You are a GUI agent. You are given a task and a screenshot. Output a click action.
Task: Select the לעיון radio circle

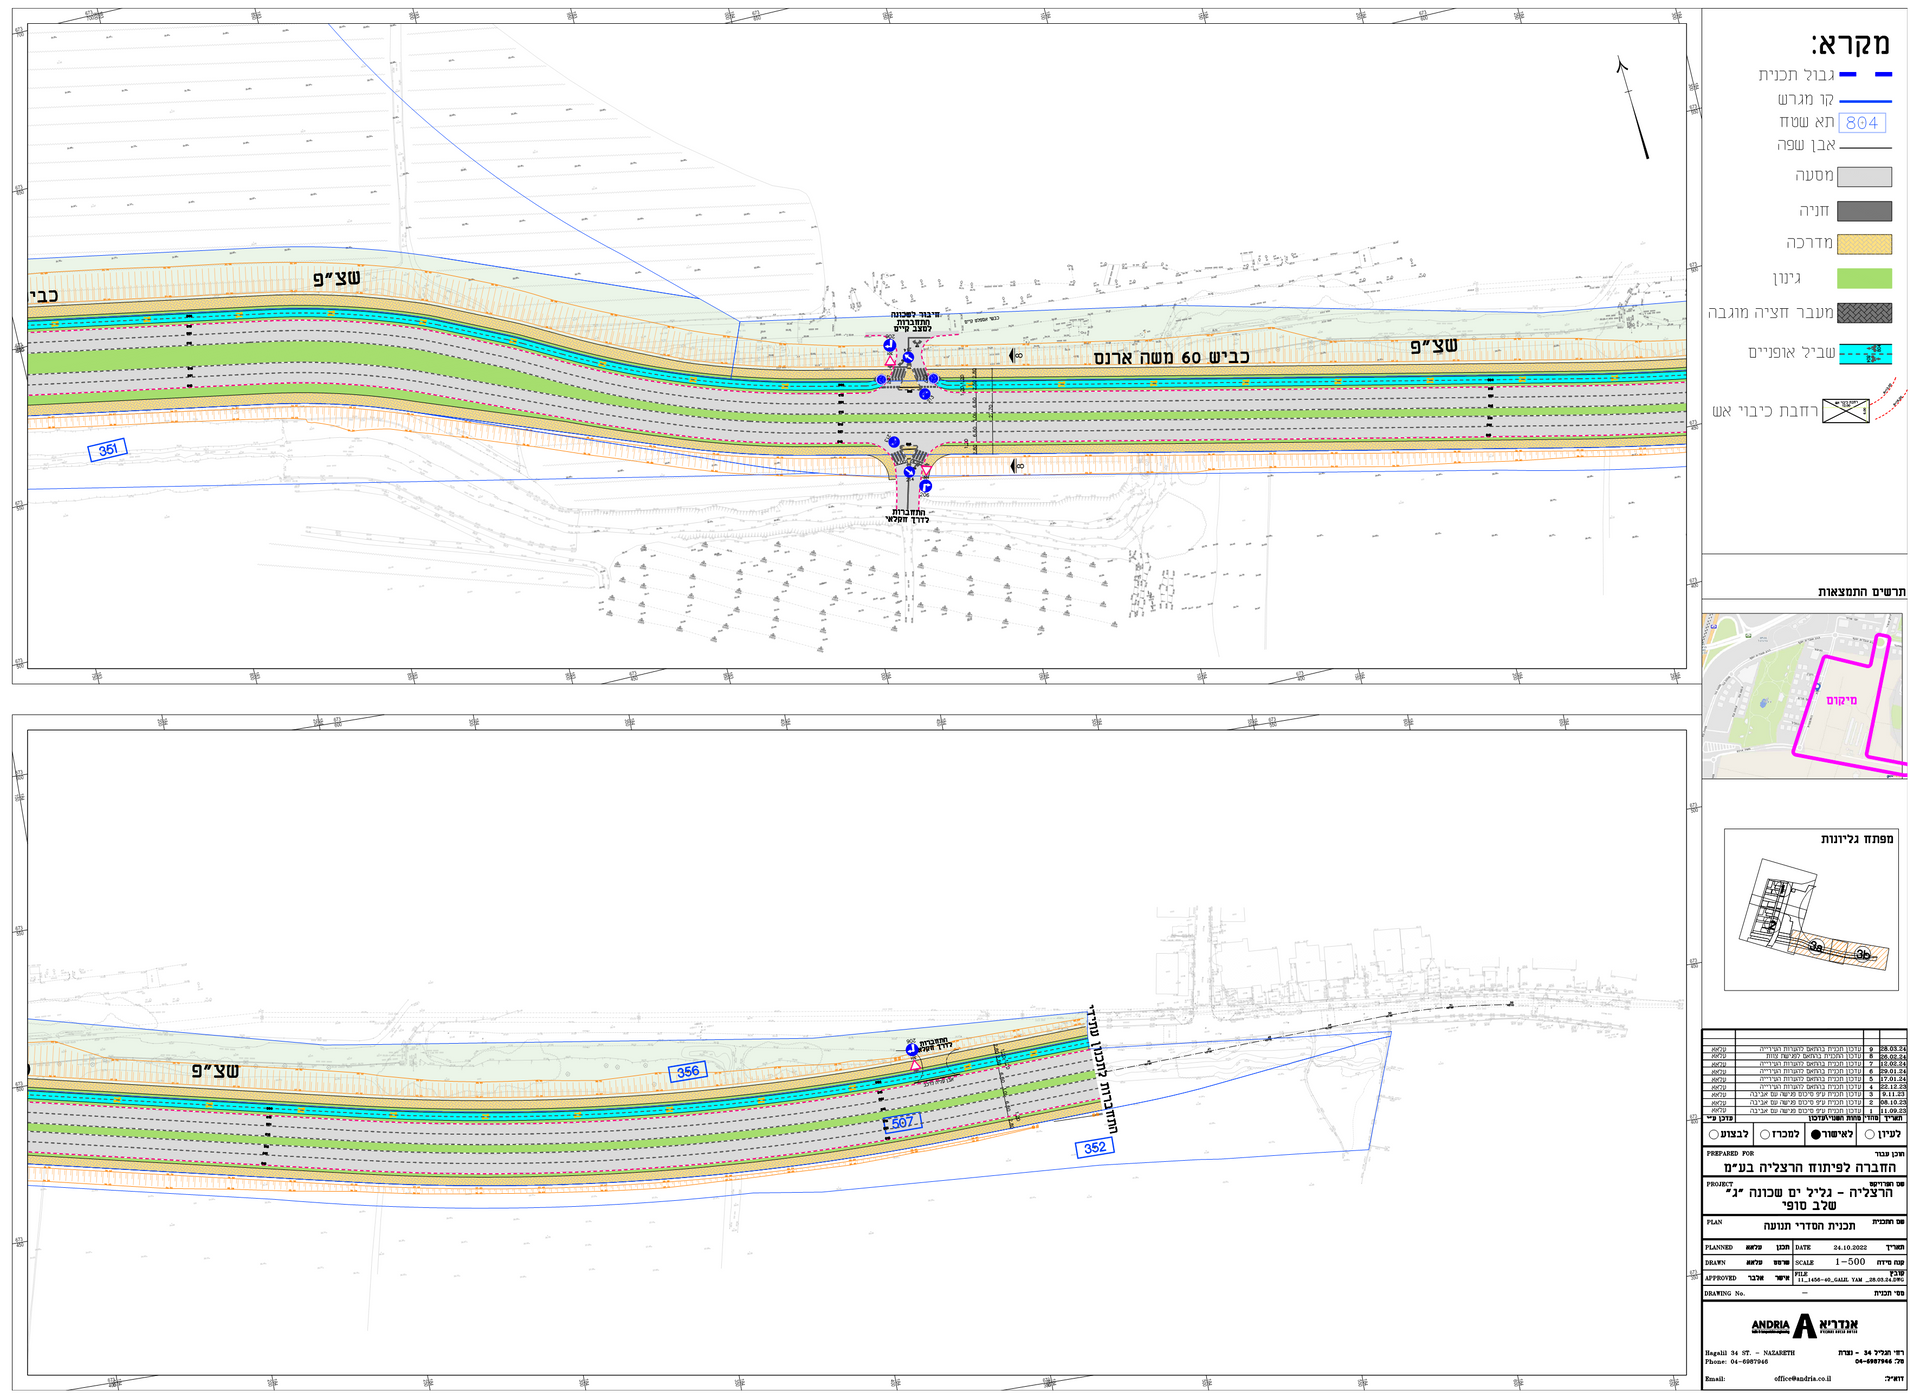[1870, 1135]
